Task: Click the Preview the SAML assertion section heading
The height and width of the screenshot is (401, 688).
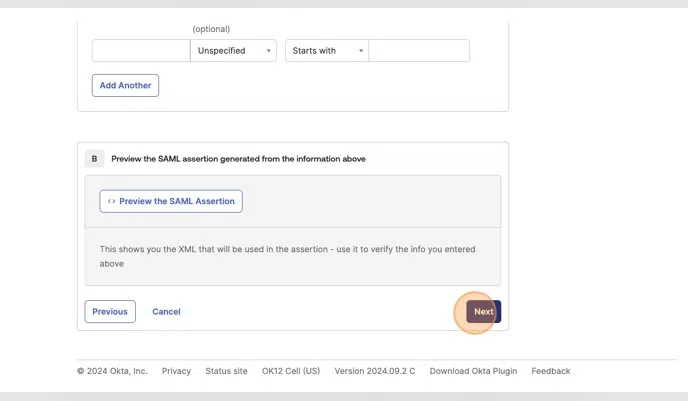Action: [x=238, y=158]
